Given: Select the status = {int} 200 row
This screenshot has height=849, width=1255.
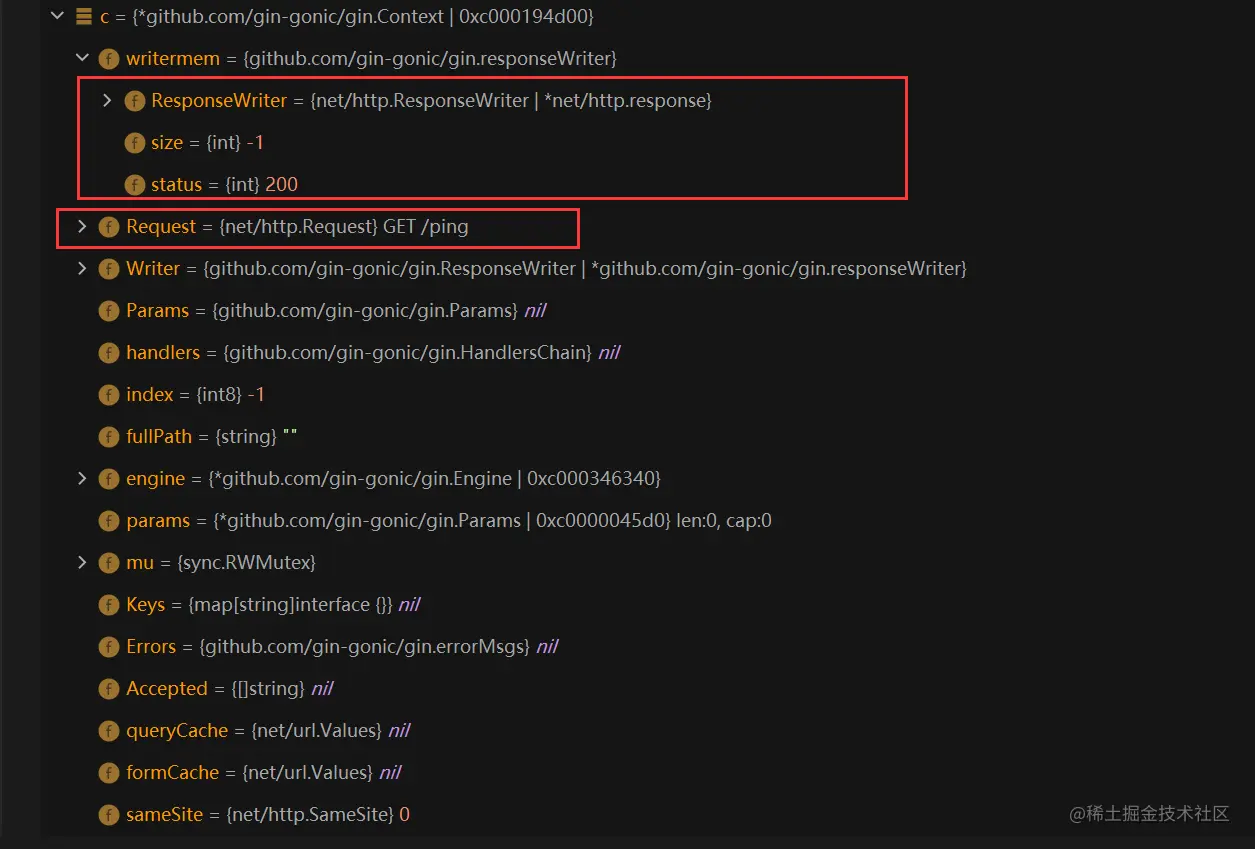Looking at the screenshot, I should coord(211,185).
